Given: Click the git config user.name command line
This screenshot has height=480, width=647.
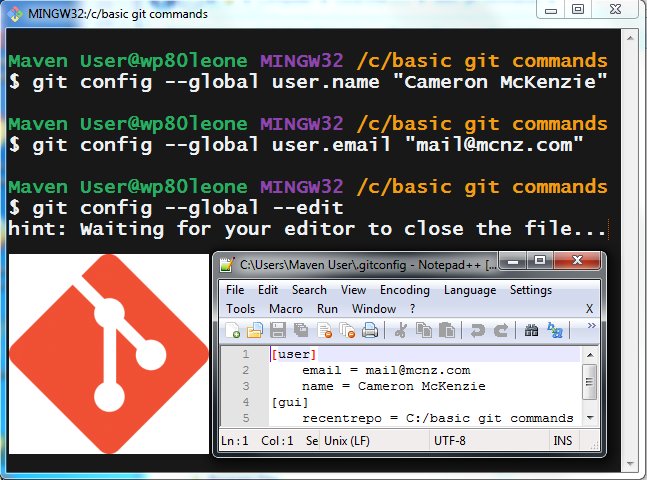Looking at the screenshot, I should pyautogui.click(x=308, y=81).
